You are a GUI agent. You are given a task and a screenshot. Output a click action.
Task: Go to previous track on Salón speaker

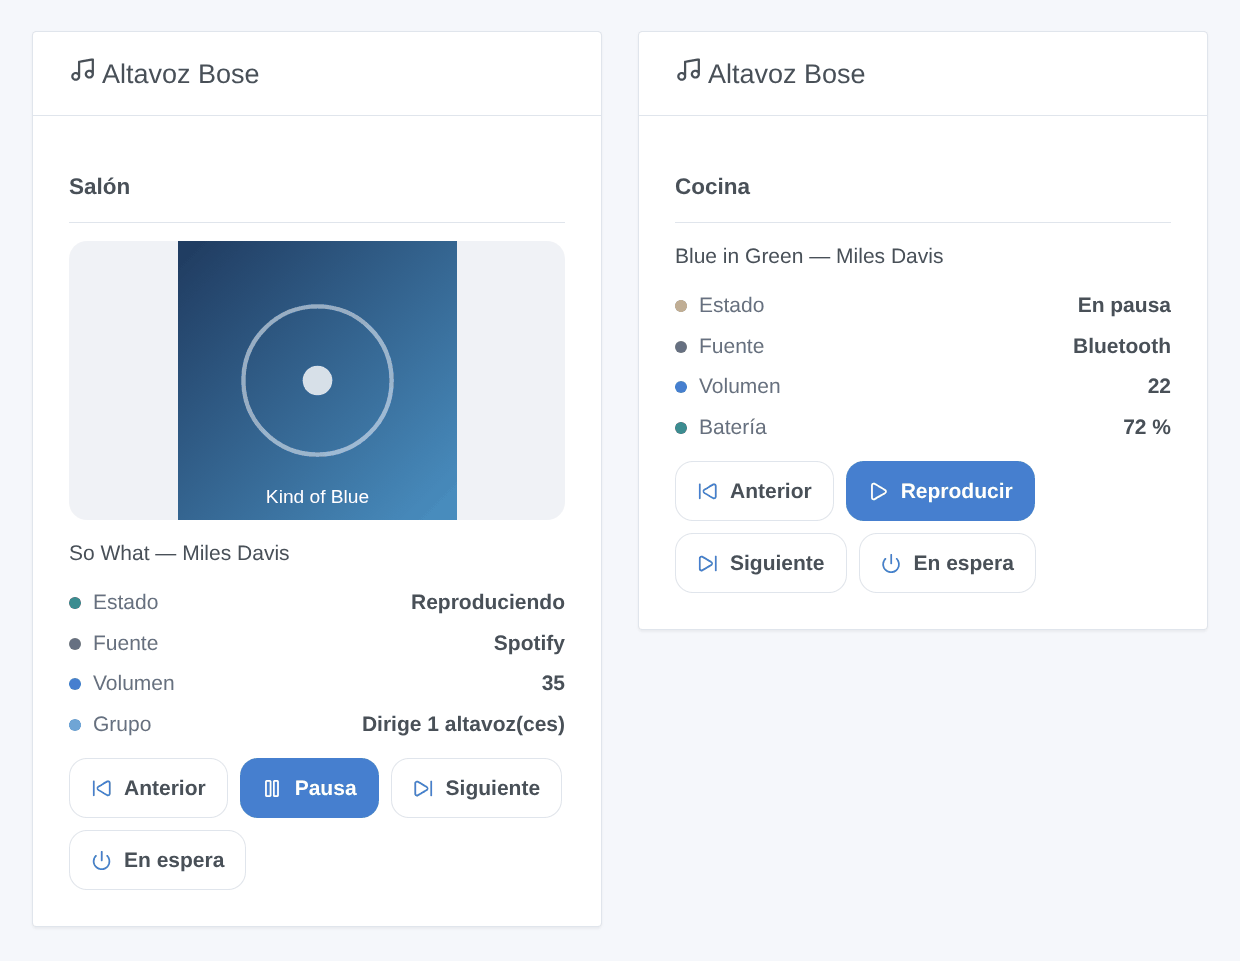click(148, 788)
